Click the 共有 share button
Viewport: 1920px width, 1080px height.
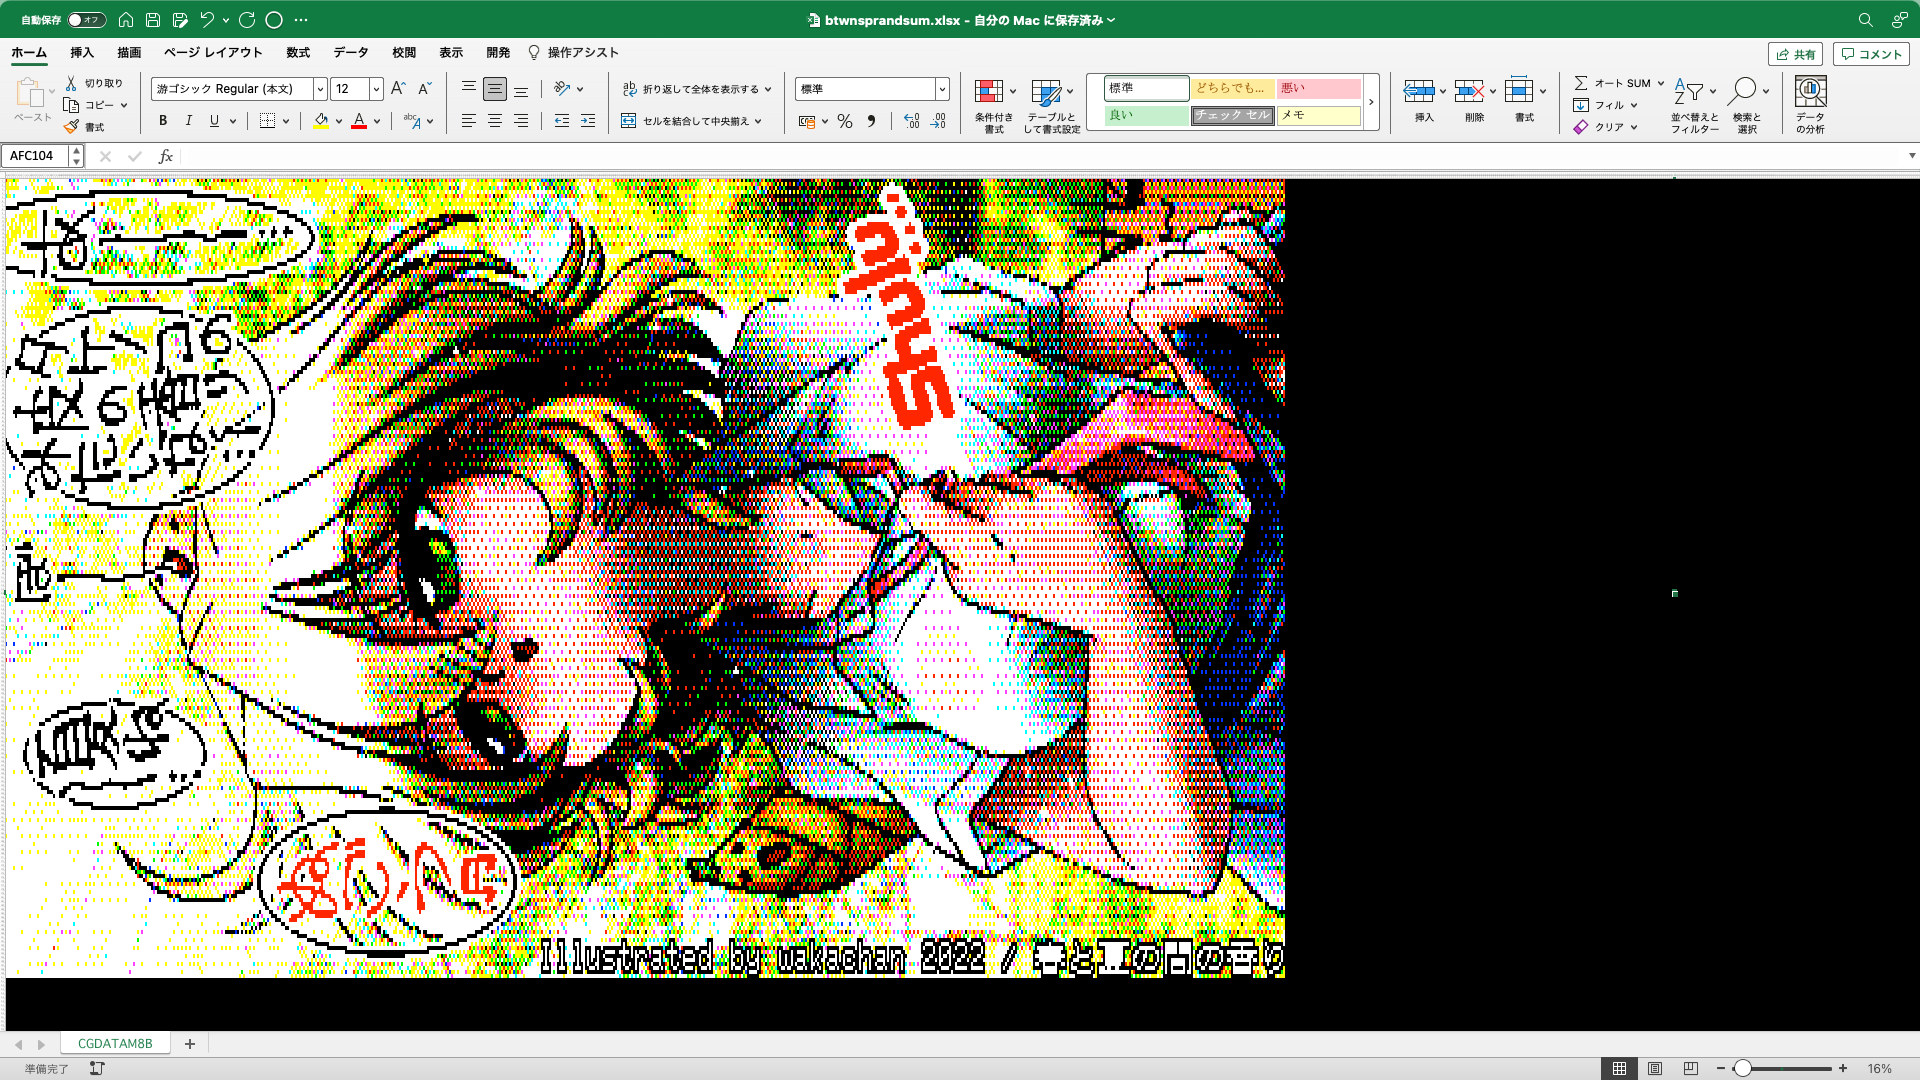[1796, 54]
